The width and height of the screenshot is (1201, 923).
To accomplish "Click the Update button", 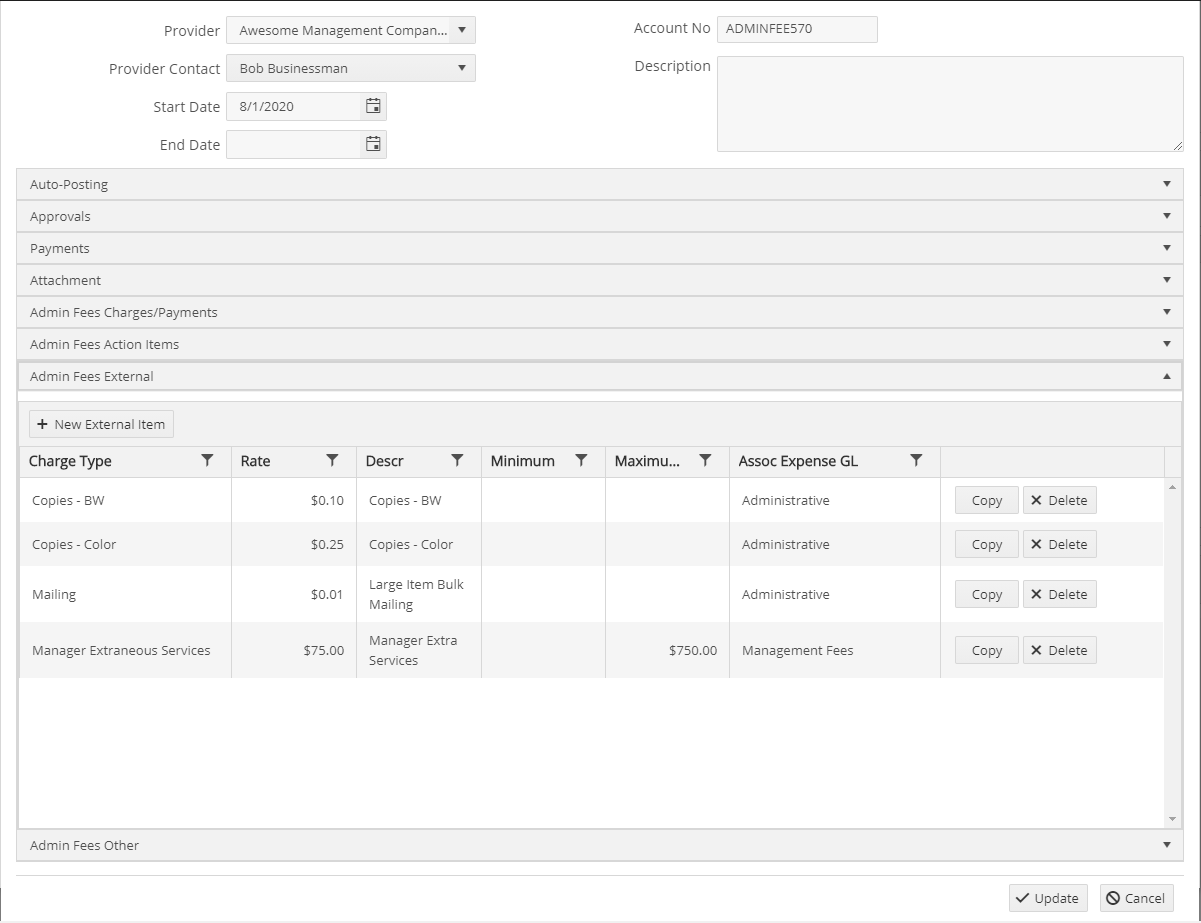I will coord(1048,898).
